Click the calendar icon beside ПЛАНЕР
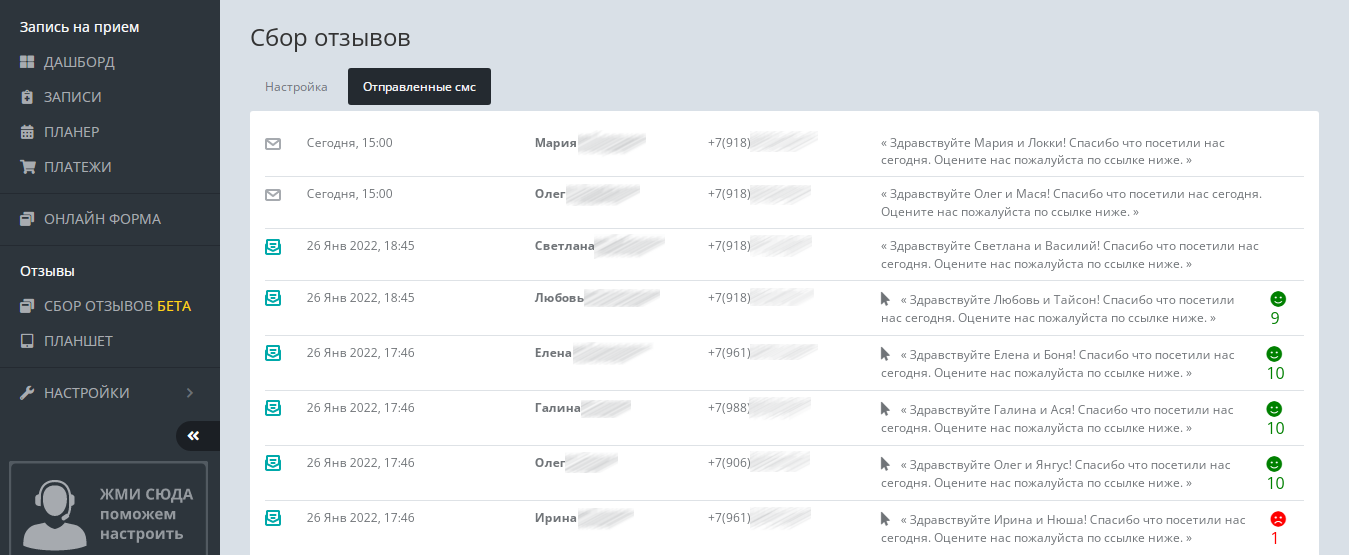The height and width of the screenshot is (555, 1349). (x=27, y=132)
